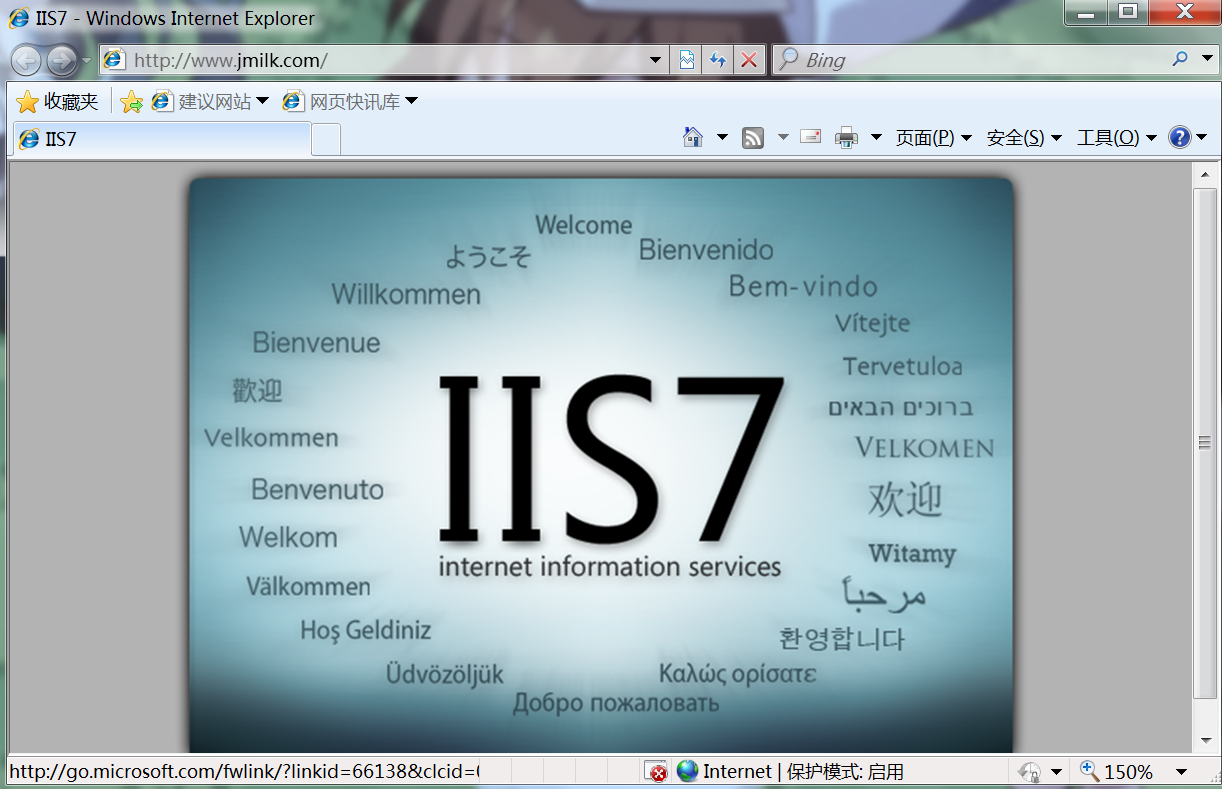Screen dimensions: 1222x789
Task: Click the vertical scrollbar up arrow
Action: point(1205,174)
